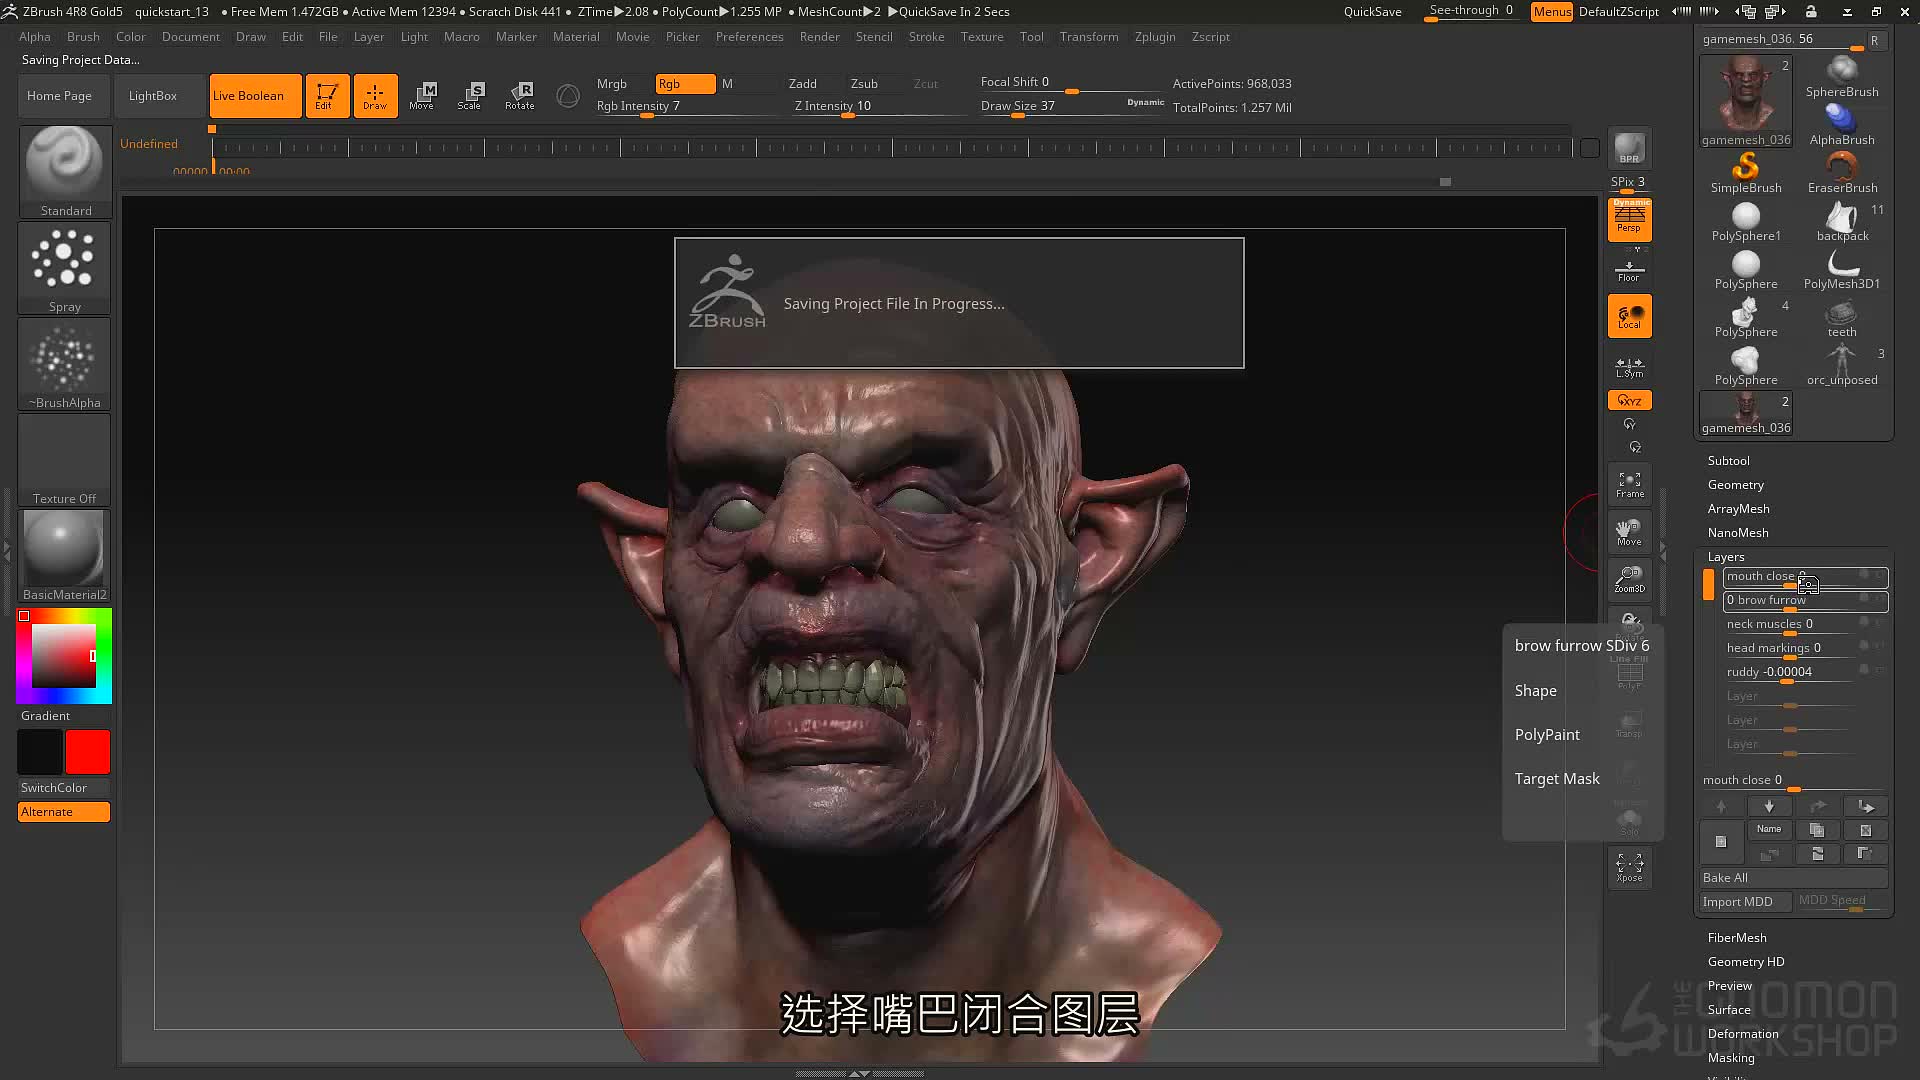
Task: Click the Floor grid icon
Action: point(1629,270)
